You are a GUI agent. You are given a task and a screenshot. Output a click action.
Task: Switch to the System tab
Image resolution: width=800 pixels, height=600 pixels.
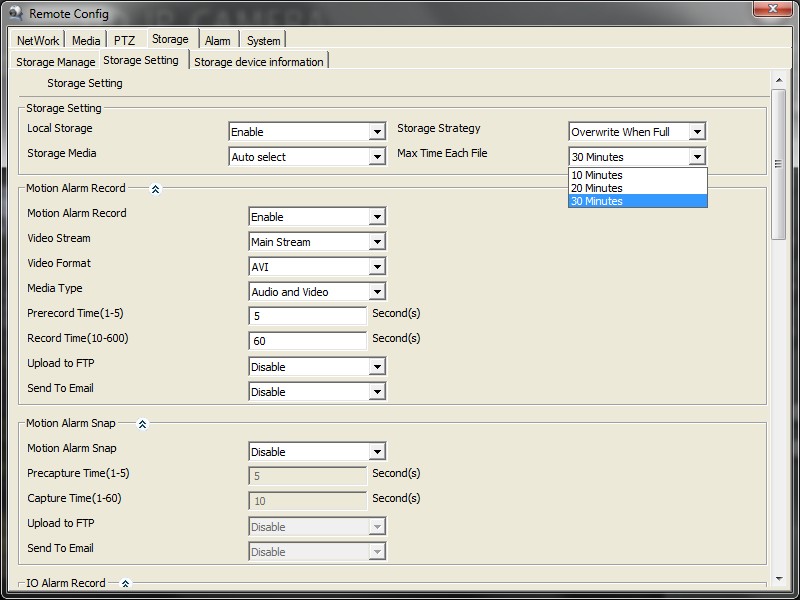[x=264, y=40]
